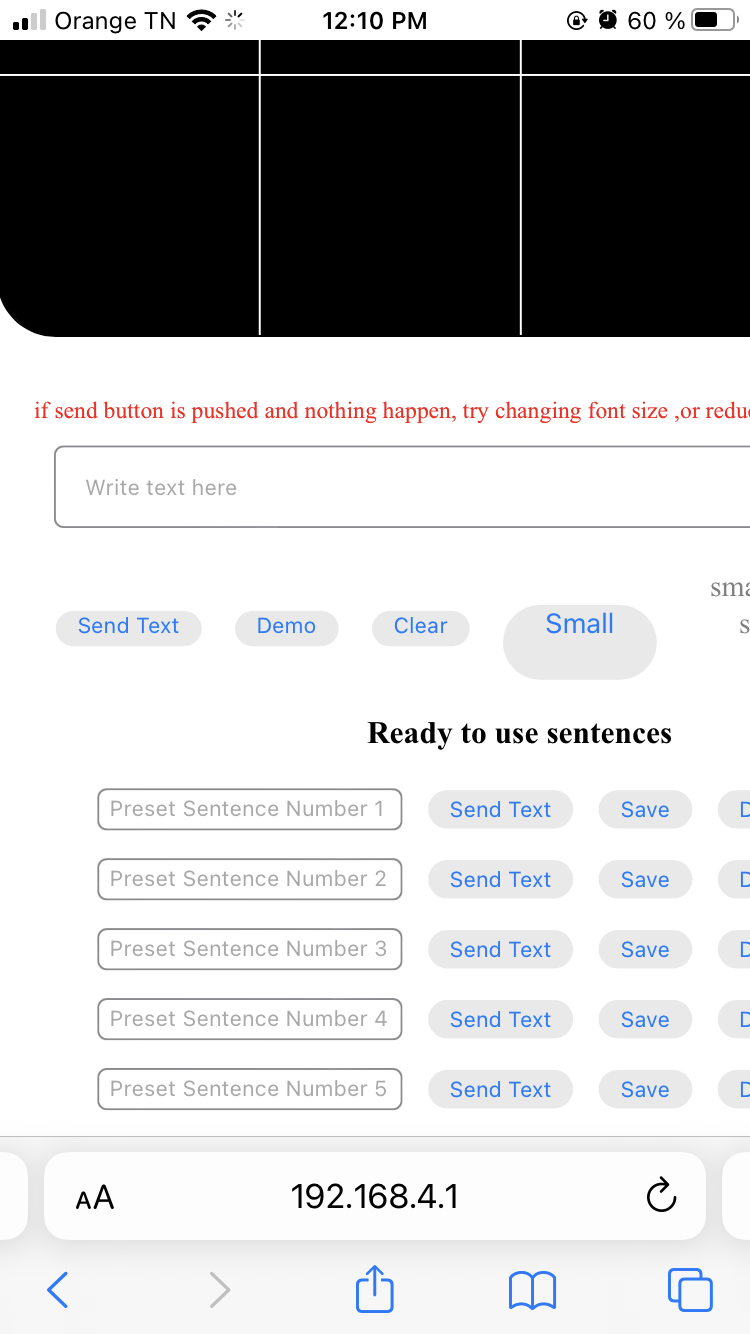The image size is (750, 1334).
Task: Focus the "Write text here" field
Action: pyautogui.click(x=400, y=487)
